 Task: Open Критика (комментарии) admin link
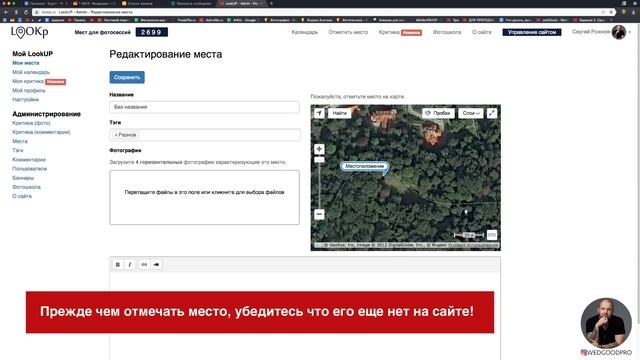[41, 132]
